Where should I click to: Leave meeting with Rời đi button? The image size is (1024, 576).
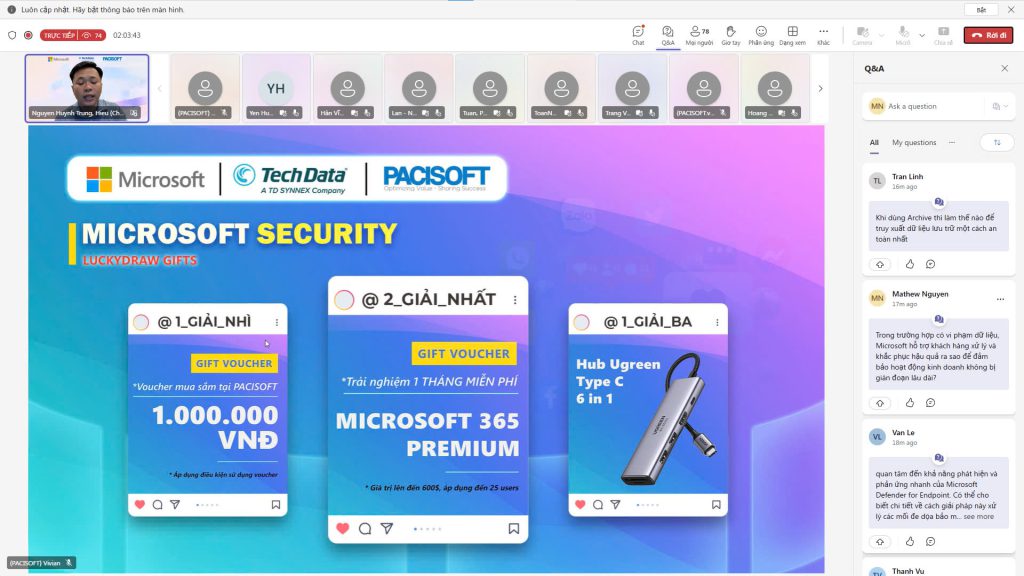(x=988, y=35)
